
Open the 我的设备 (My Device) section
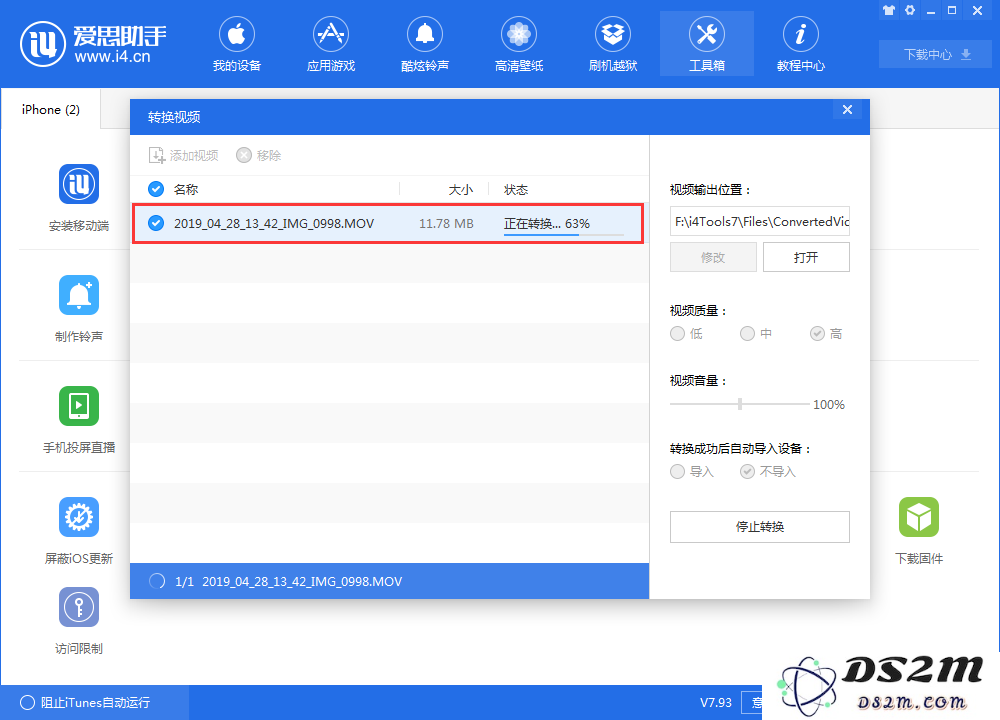point(237,44)
